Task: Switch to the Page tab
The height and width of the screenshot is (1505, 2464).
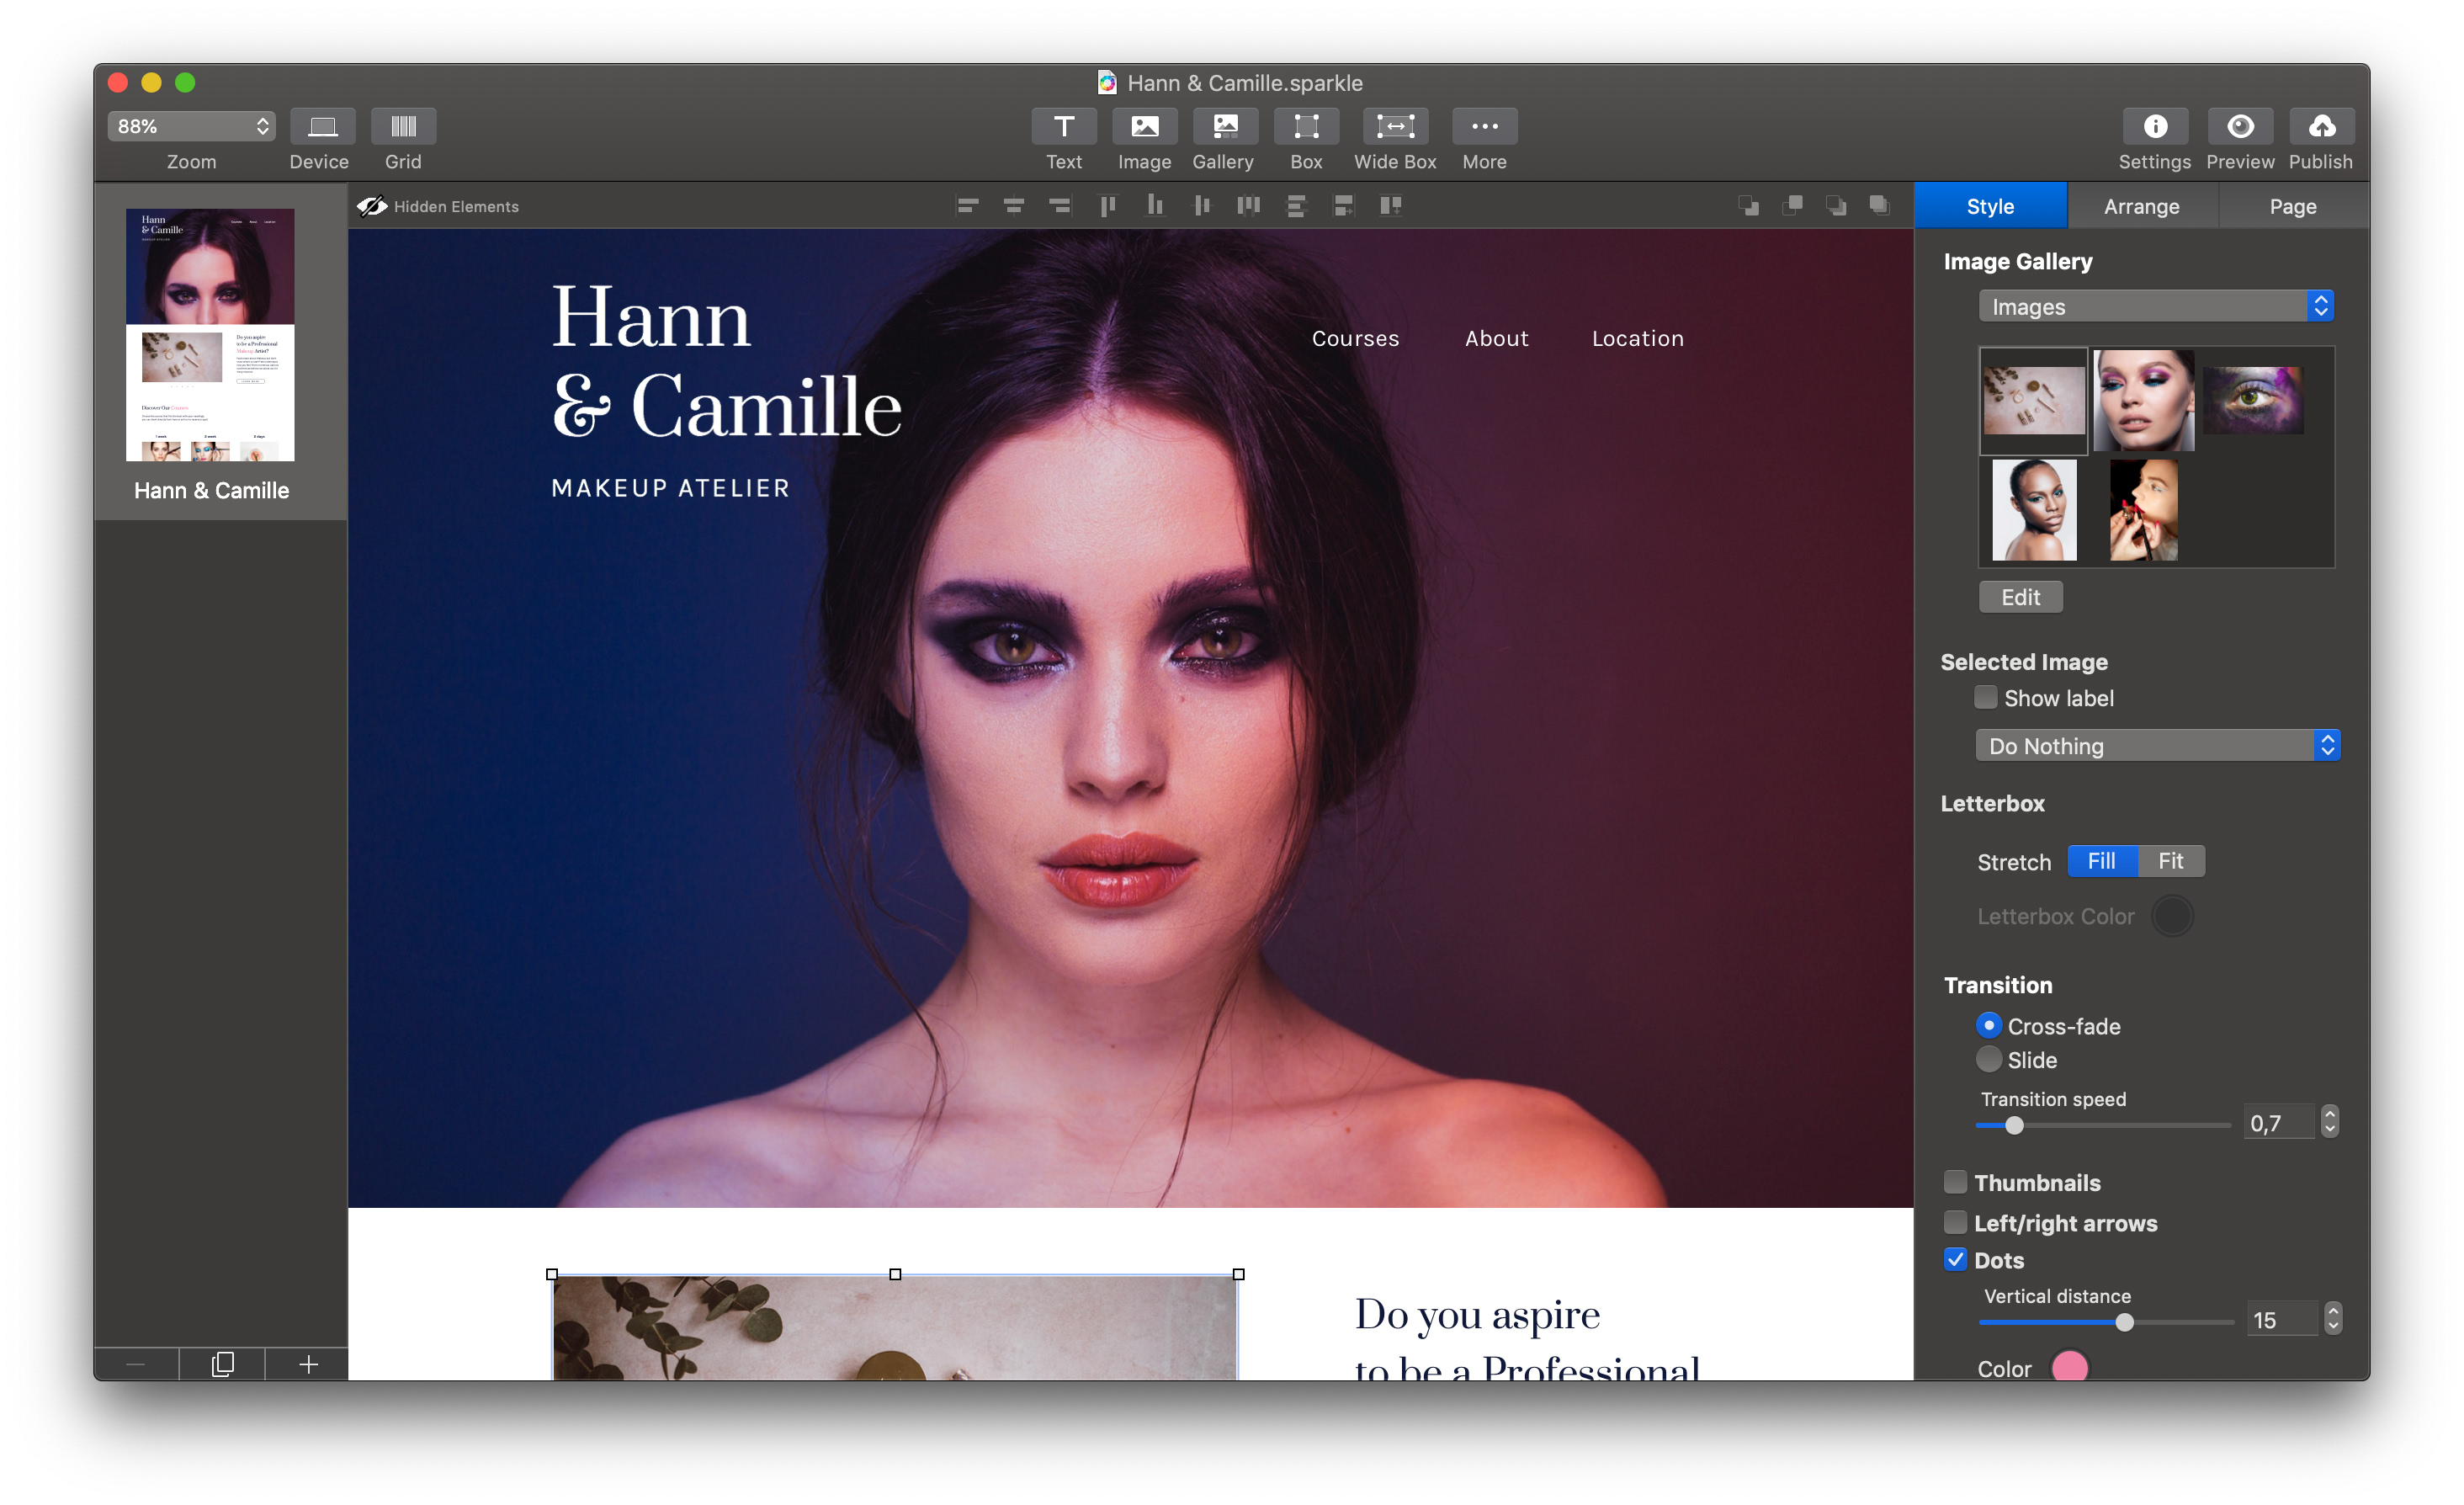Action: [2292, 206]
